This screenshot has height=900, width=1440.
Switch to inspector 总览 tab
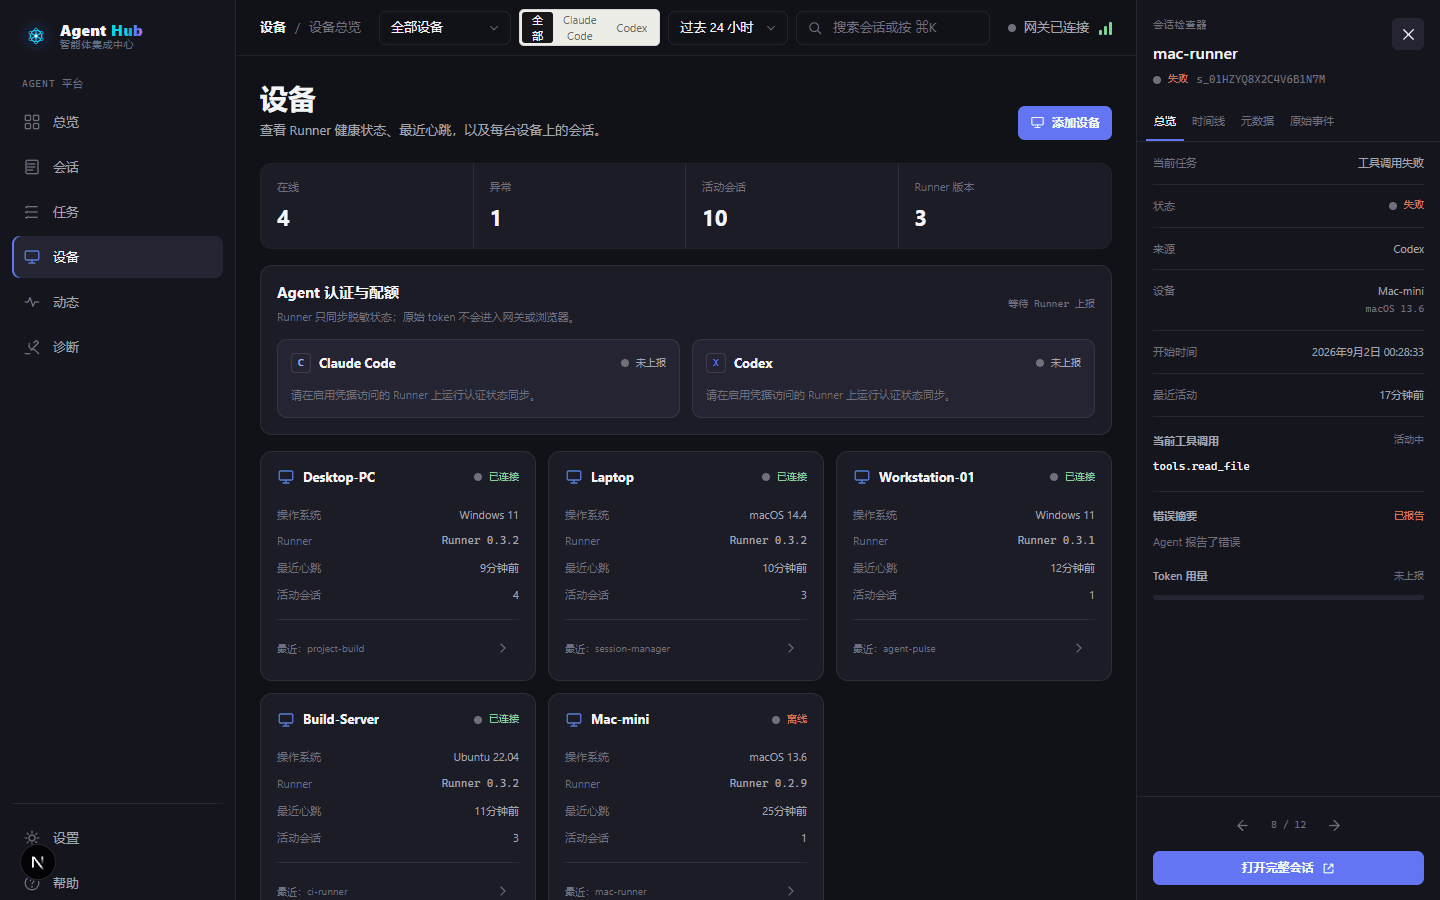[x=1165, y=121]
